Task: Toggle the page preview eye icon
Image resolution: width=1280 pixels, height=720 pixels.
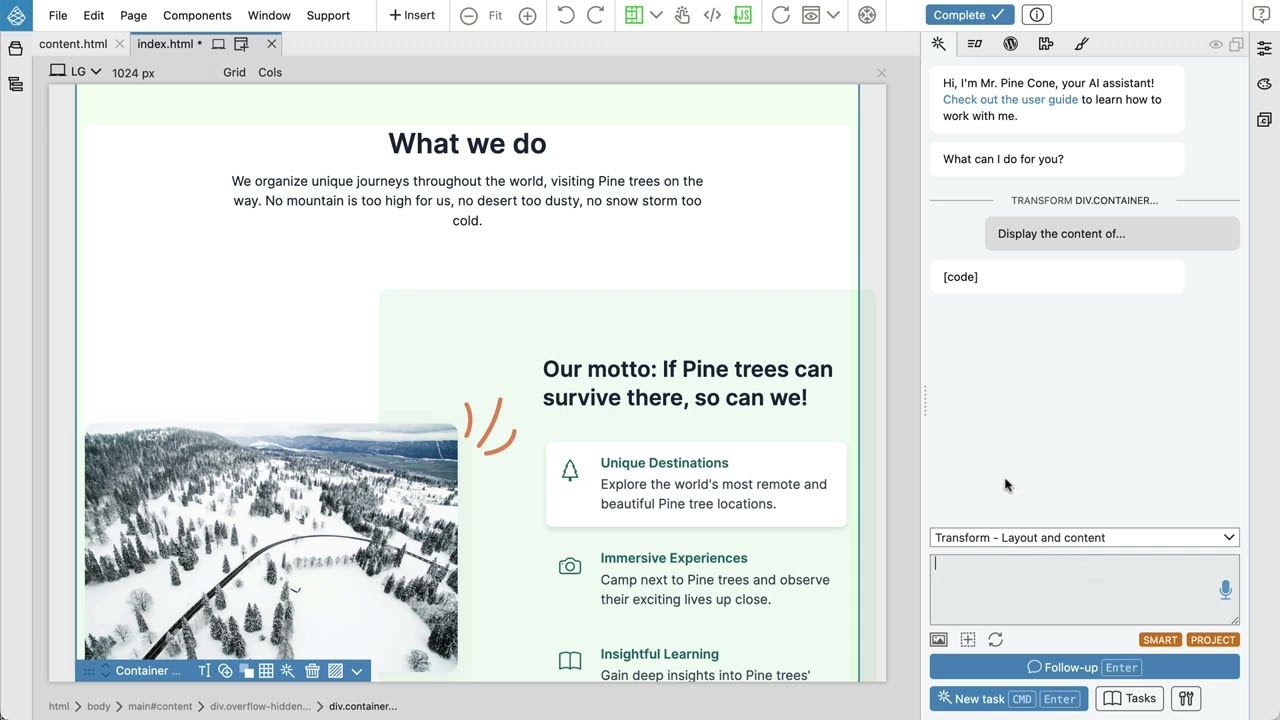Action: (x=811, y=15)
